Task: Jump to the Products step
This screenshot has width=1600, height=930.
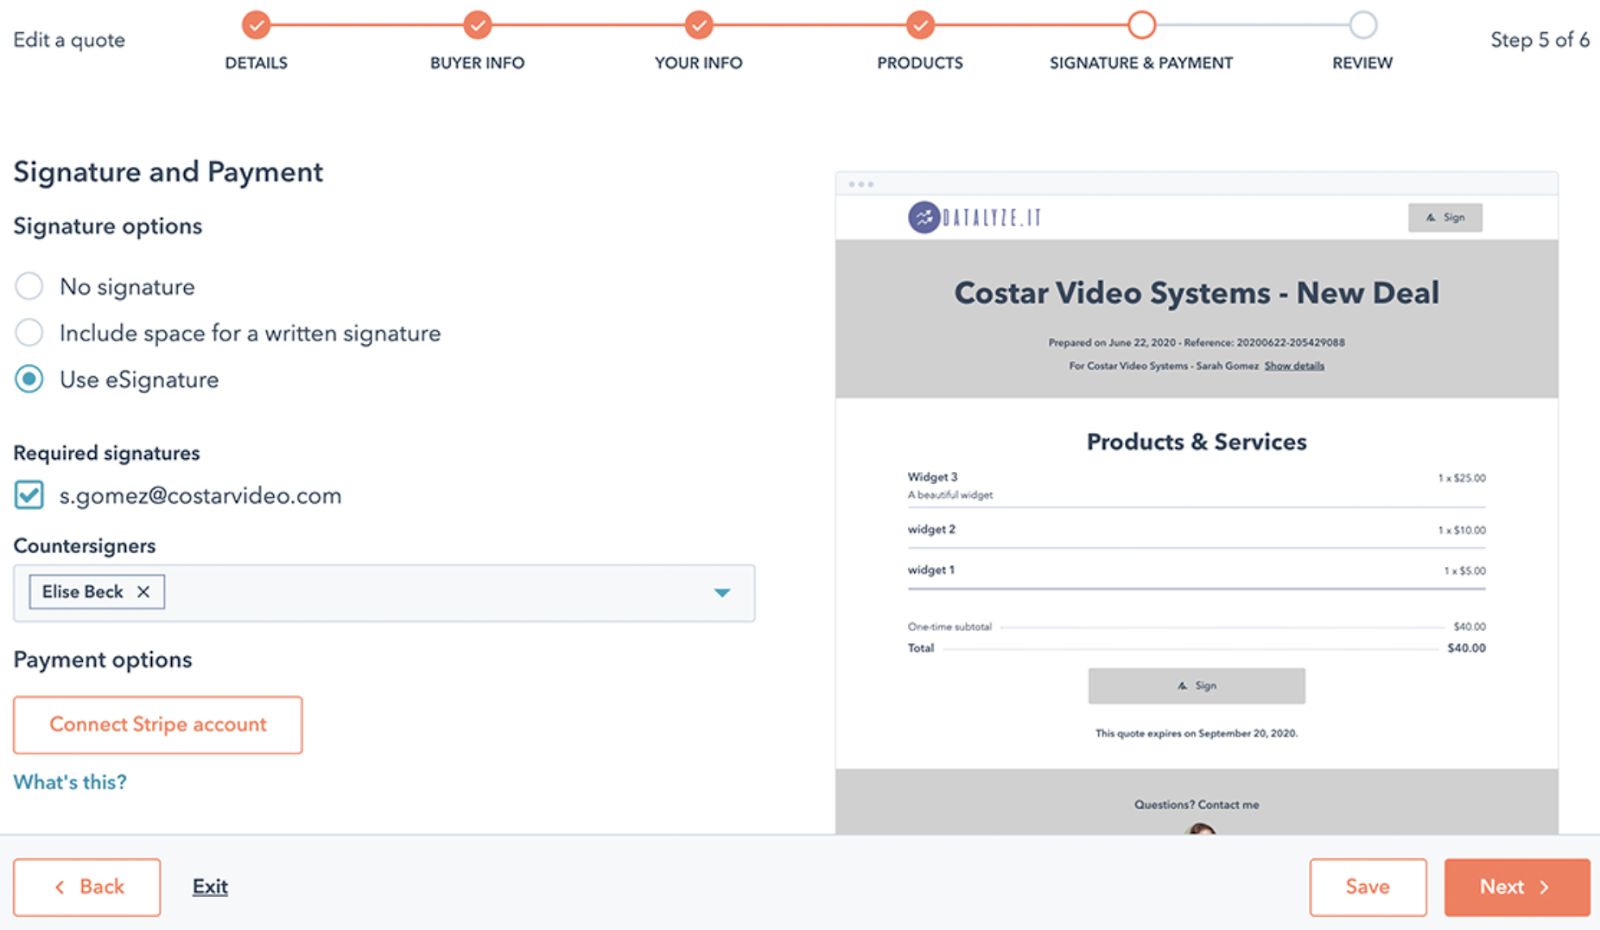Action: (x=920, y=25)
